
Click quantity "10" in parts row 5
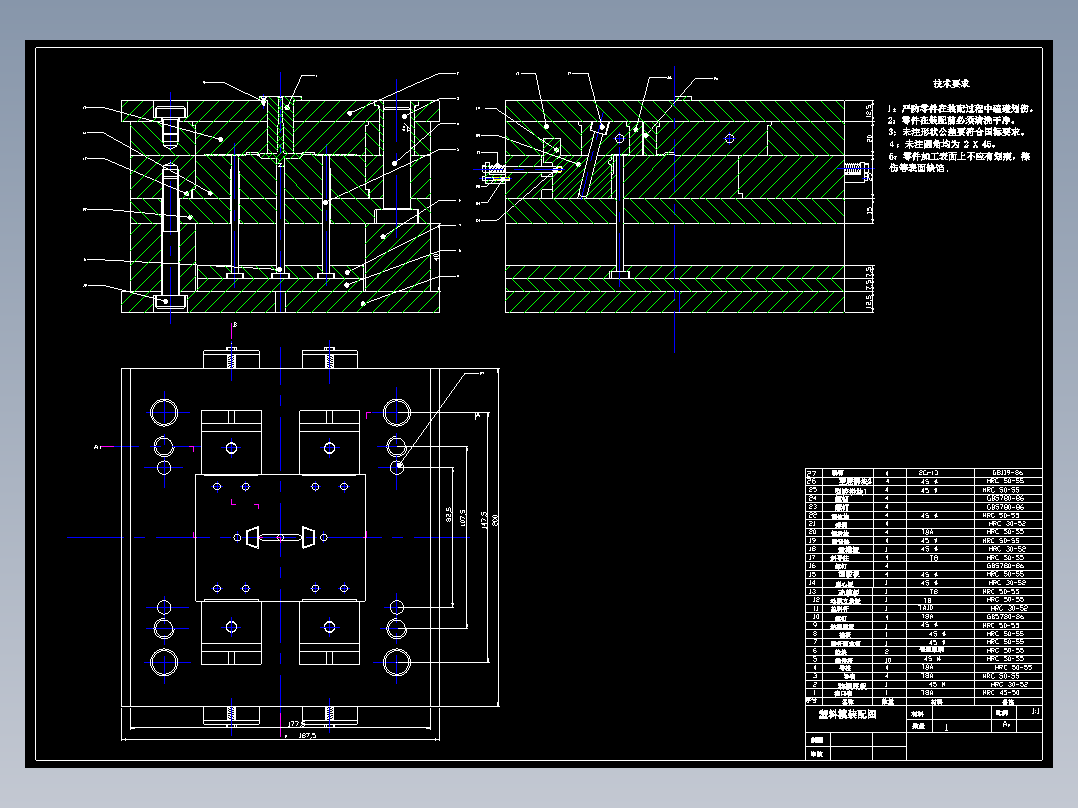[888, 660]
